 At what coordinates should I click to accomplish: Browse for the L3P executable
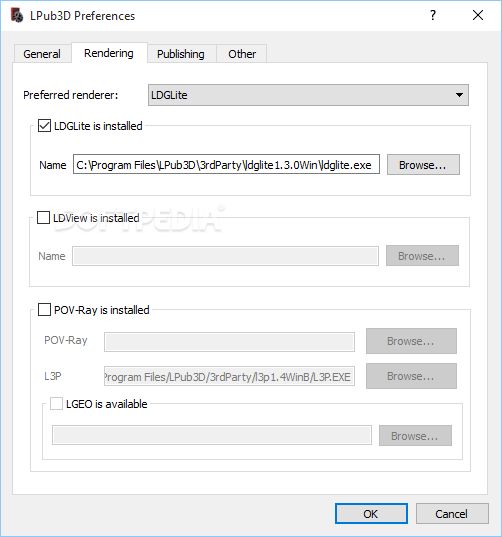411,376
